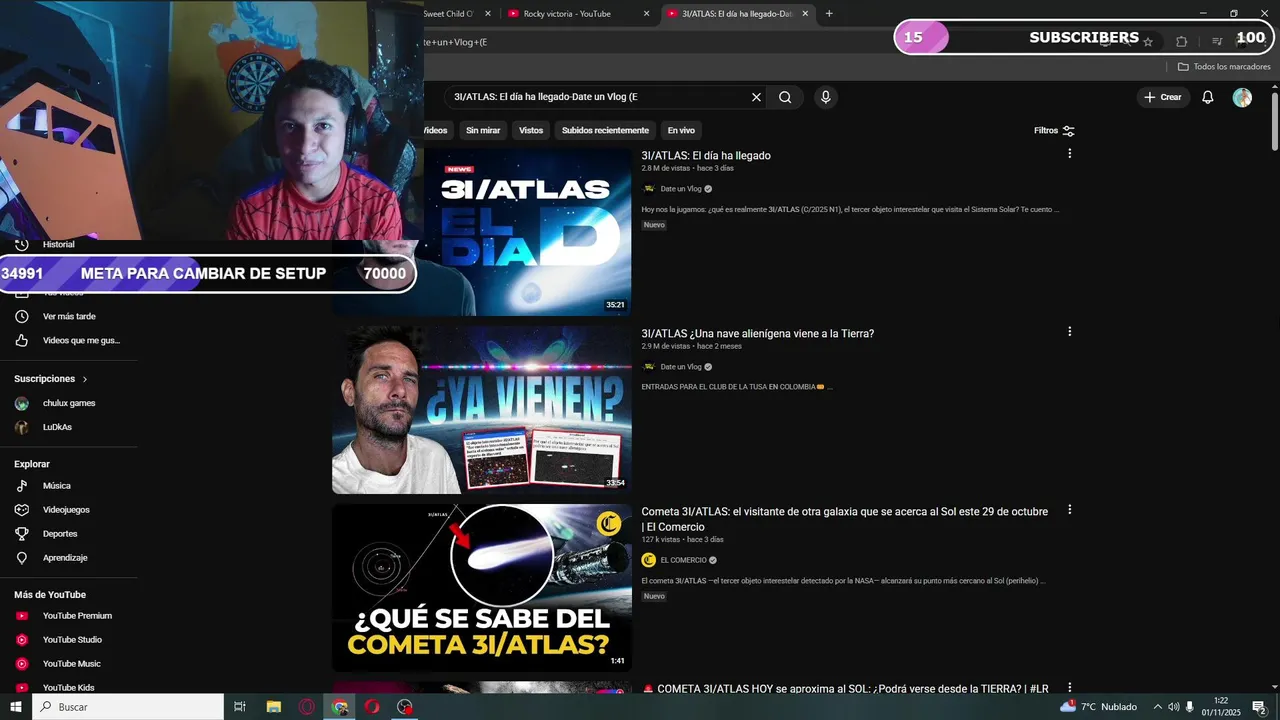The width and height of the screenshot is (1280, 720).
Task: Open options menu for ¿Una nave alienígena video
Action: tap(1069, 332)
